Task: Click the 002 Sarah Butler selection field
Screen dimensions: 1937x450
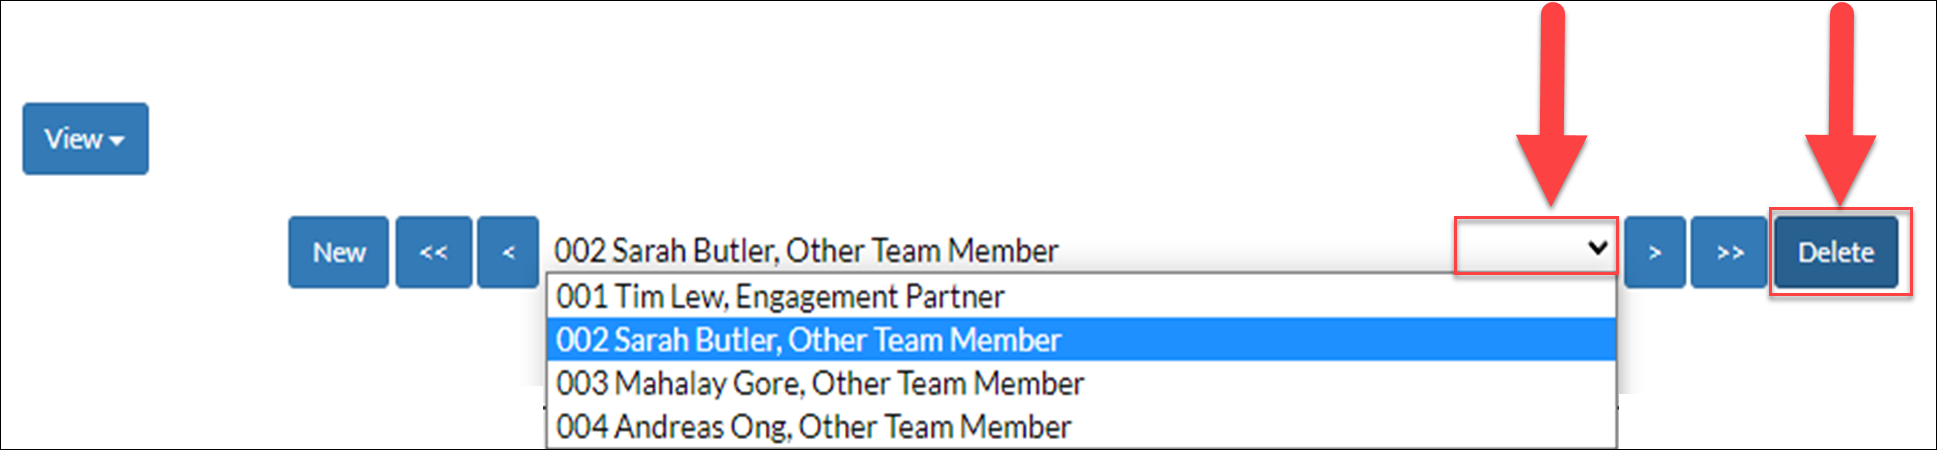Action: [1082, 250]
